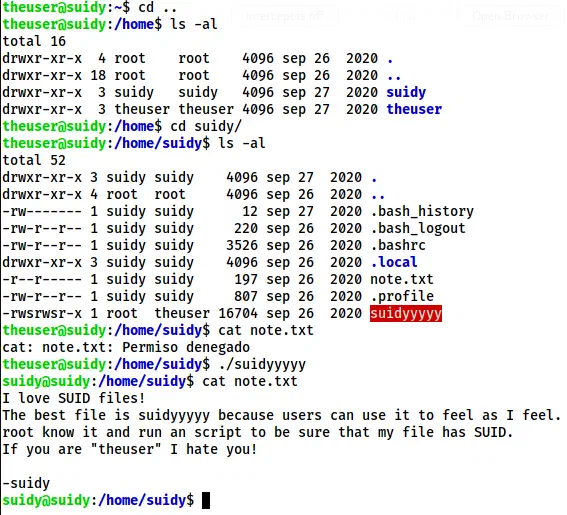The image size is (567, 515).
Task: Click the '197' size of note.txt
Action: 246,279
